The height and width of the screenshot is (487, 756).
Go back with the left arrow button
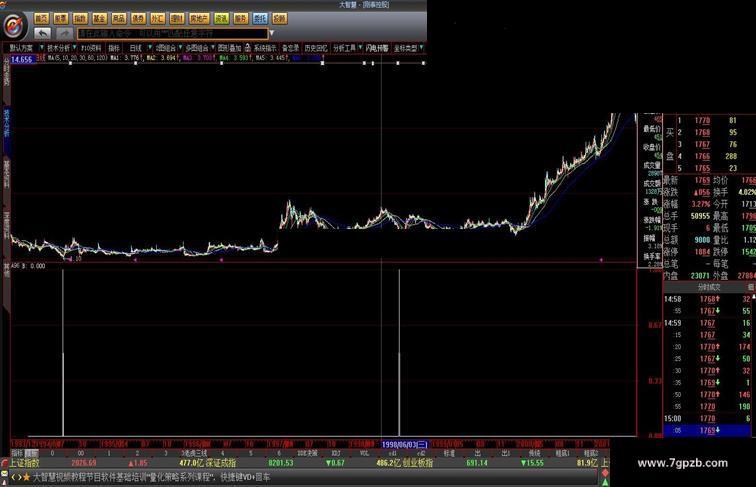point(43,33)
